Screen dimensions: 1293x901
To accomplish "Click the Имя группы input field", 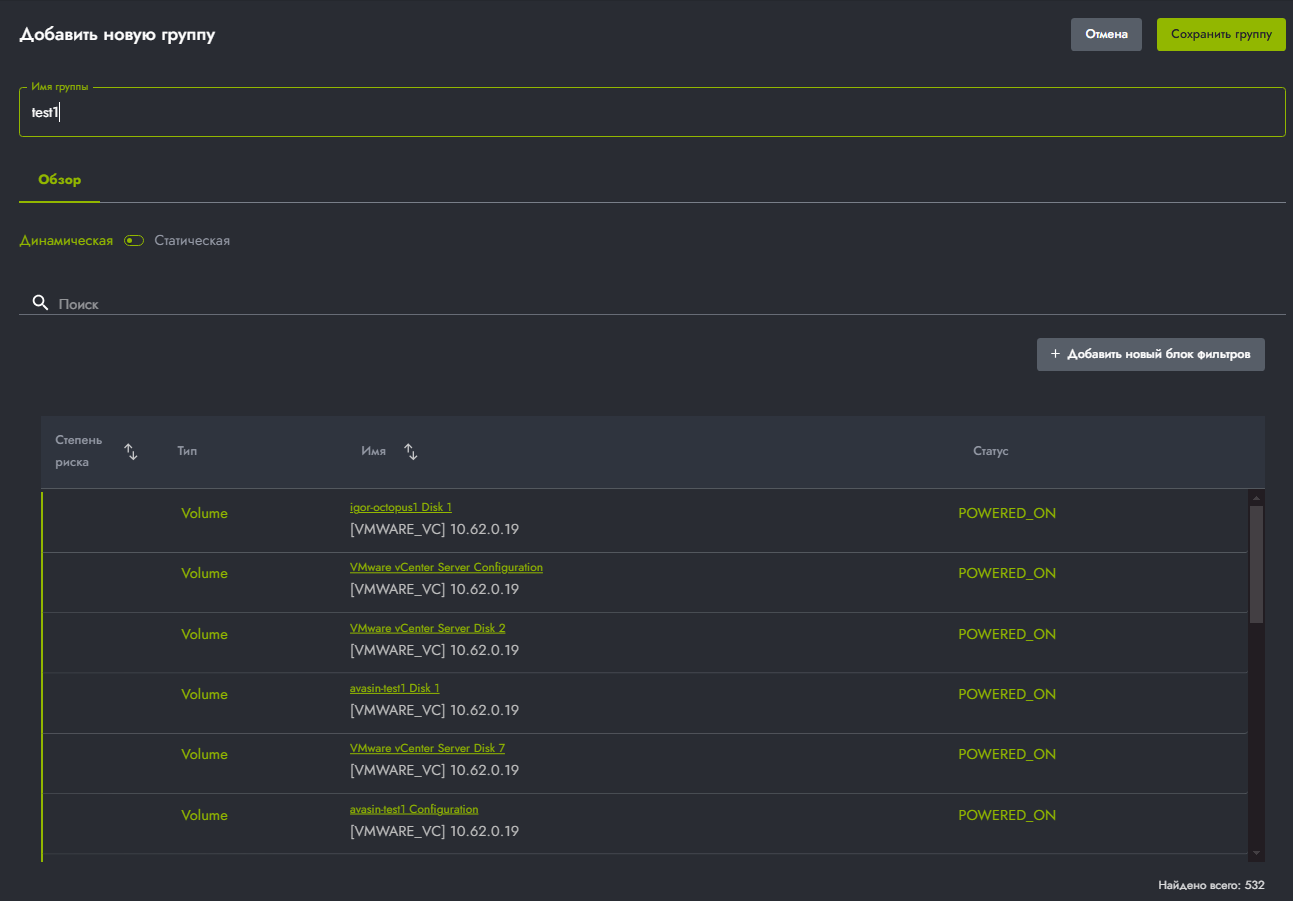I will pos(652,112).
